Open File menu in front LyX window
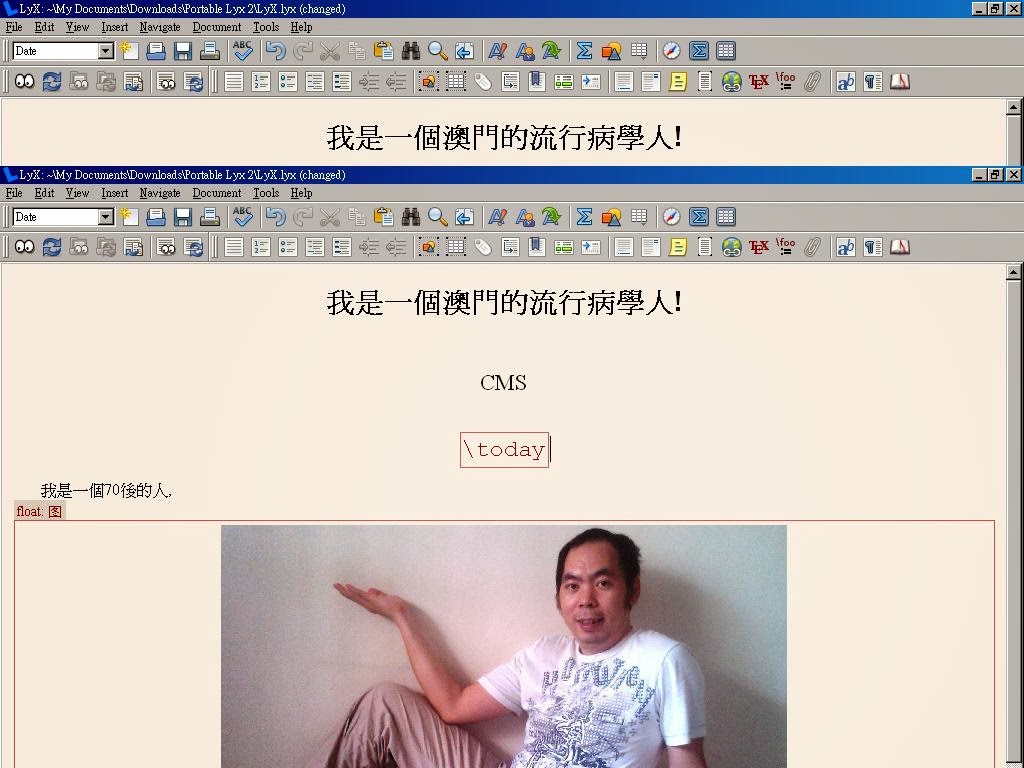The image size is (1024, 768). pyautogui.click(x=14, y=193)
